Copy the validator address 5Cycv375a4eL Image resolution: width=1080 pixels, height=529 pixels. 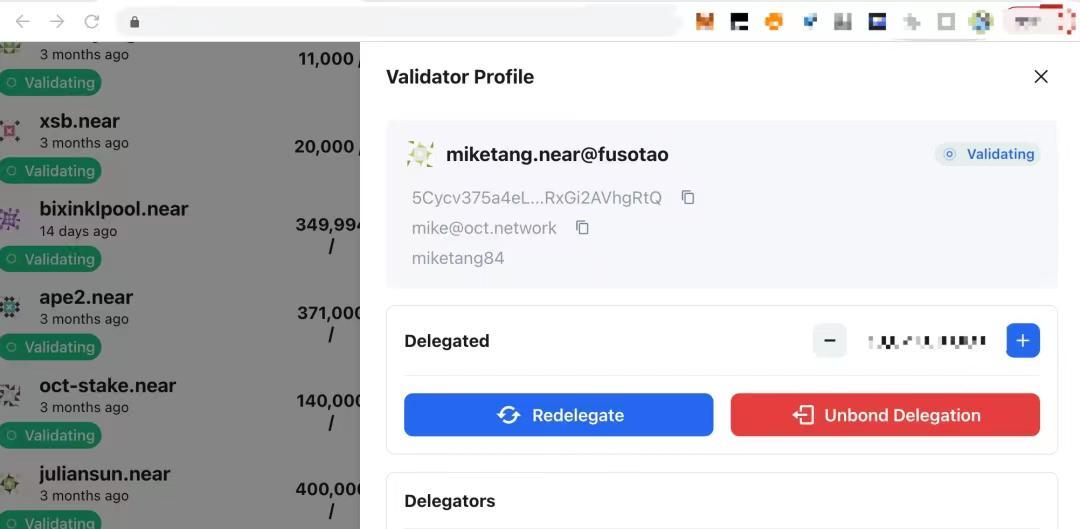pos(687,198)
